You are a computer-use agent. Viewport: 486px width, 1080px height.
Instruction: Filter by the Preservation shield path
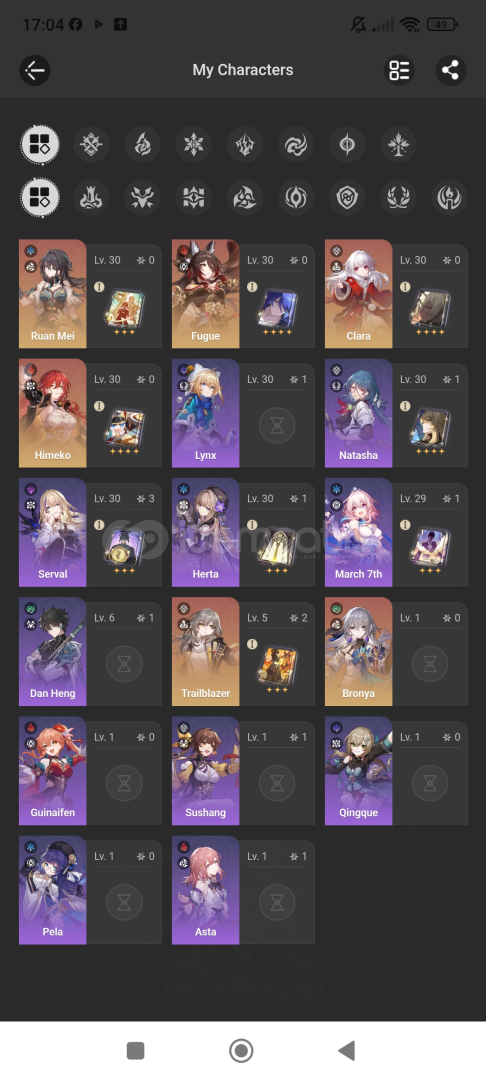(x=347, y=198)
